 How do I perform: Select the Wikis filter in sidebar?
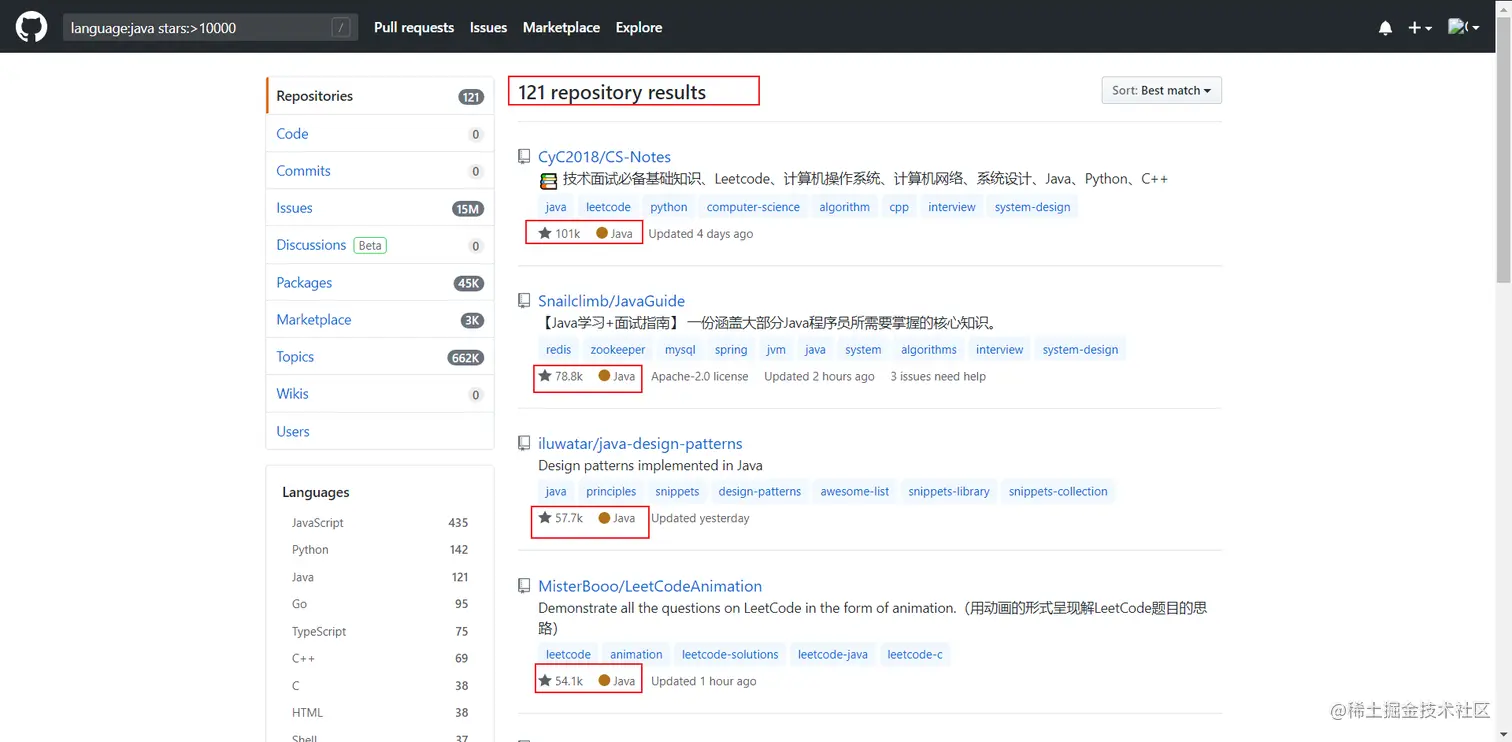tap(380, 394)
